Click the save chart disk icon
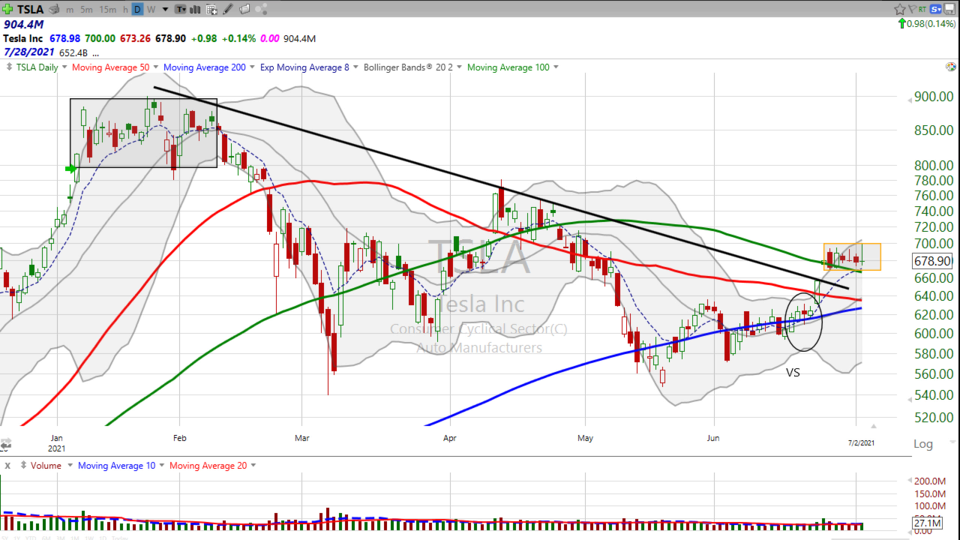The image size is (960, 540). 950,9
